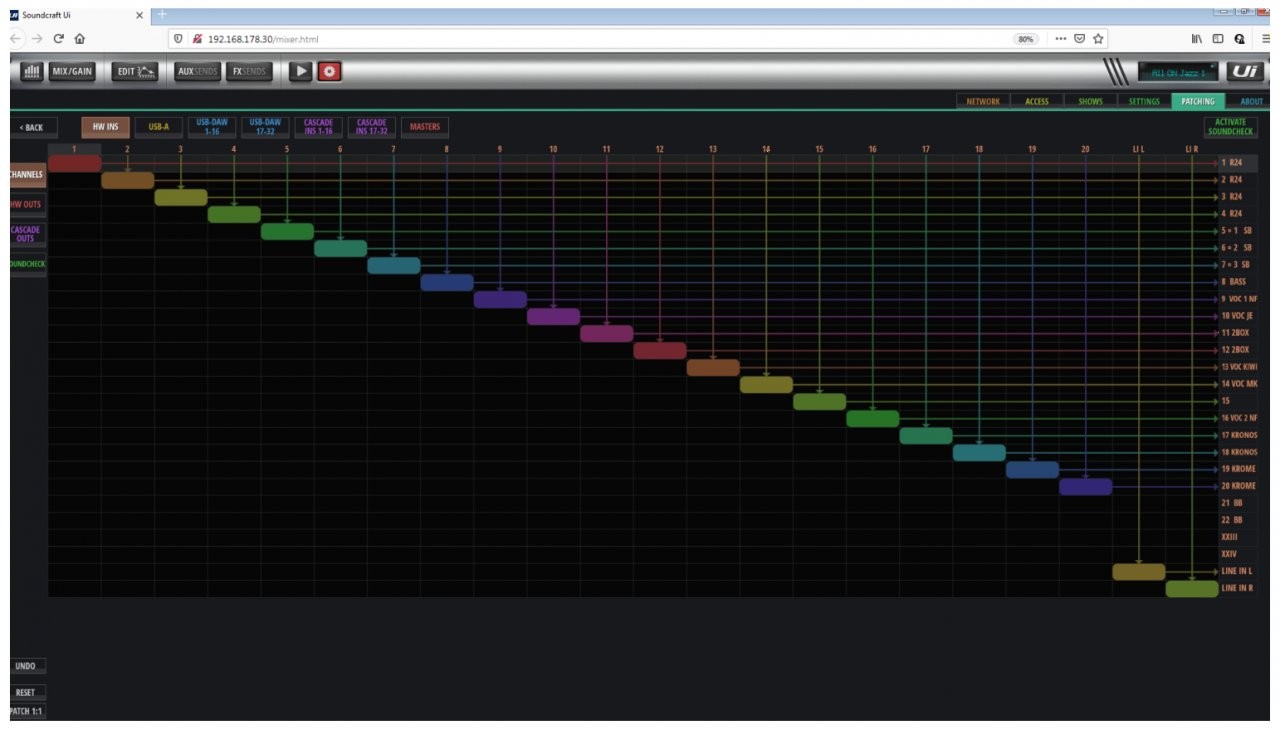Select the purple patch node on input 10
The width and height of the screenshot is (1280, 730).
point(553,316)
